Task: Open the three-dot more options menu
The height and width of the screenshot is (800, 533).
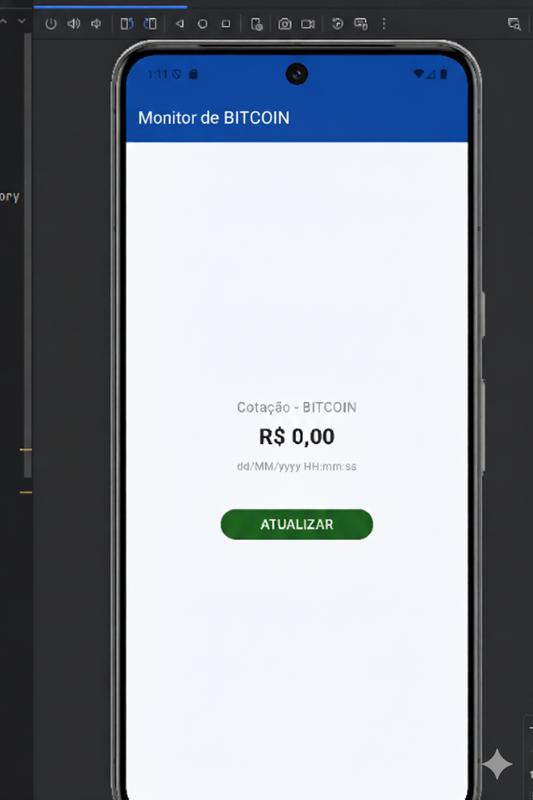Action: (x=384, y=23)
